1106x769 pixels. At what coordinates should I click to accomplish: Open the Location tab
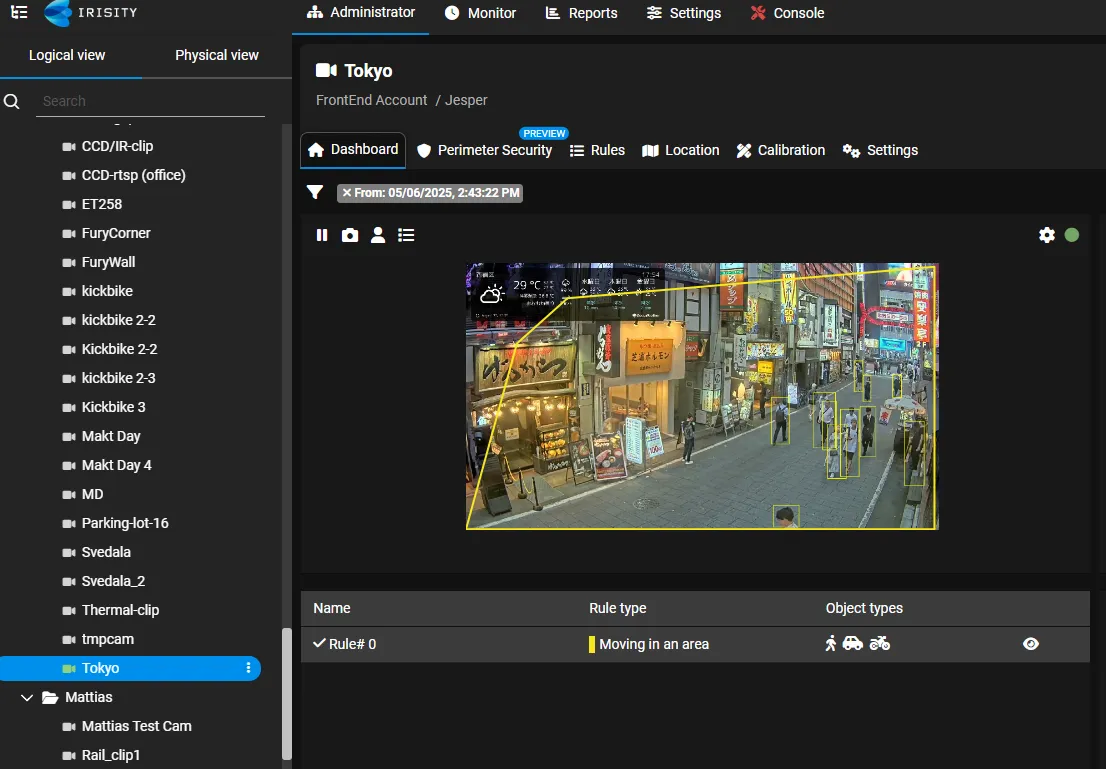tap(681, 150)
